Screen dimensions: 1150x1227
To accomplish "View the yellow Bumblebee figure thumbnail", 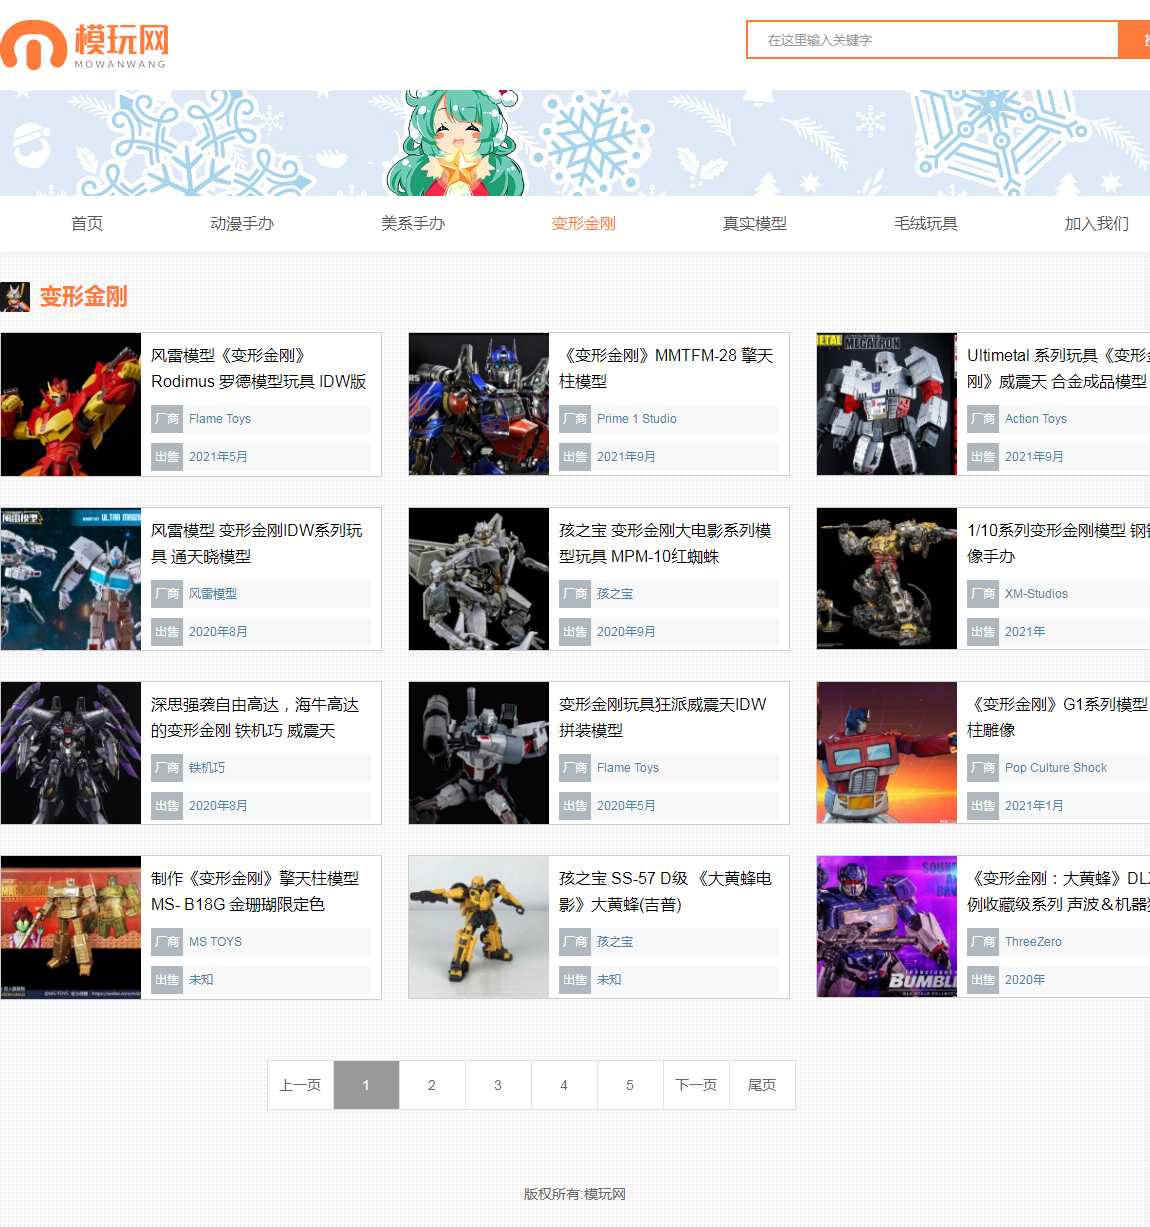I will [x=479, y=927].
